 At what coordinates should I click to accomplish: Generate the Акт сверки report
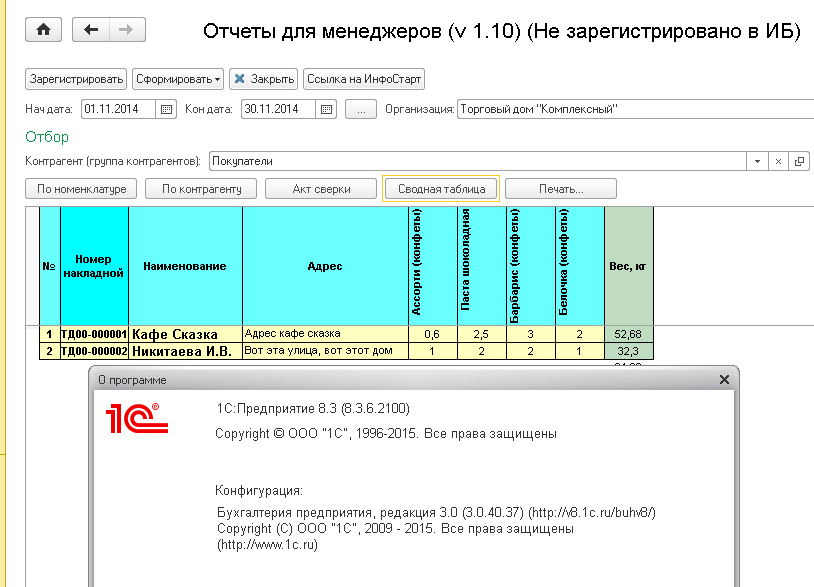click(x=321, y=189)
